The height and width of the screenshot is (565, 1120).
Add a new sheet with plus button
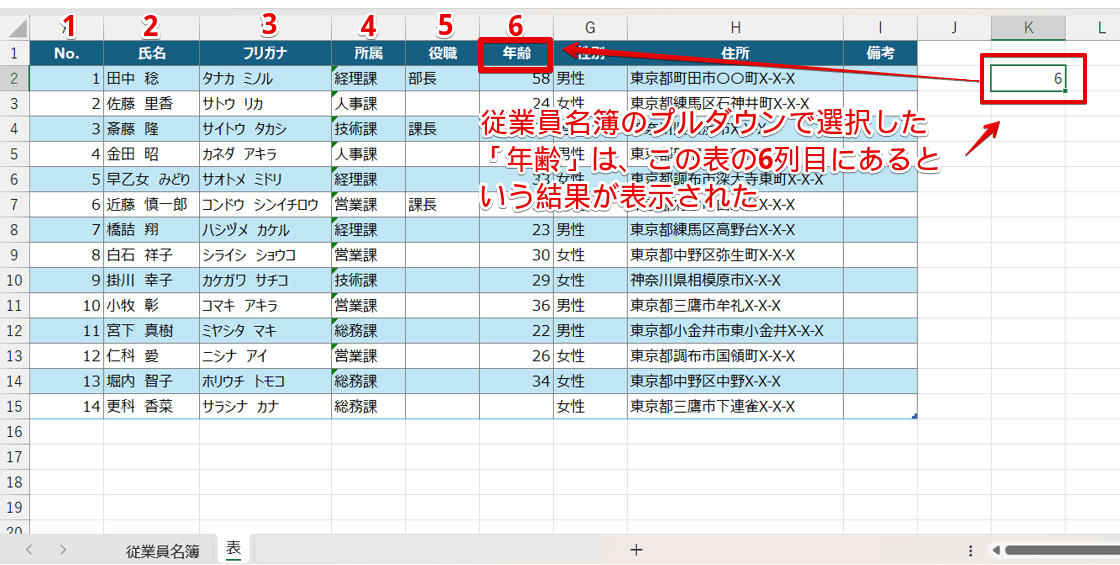pos(636,549)
